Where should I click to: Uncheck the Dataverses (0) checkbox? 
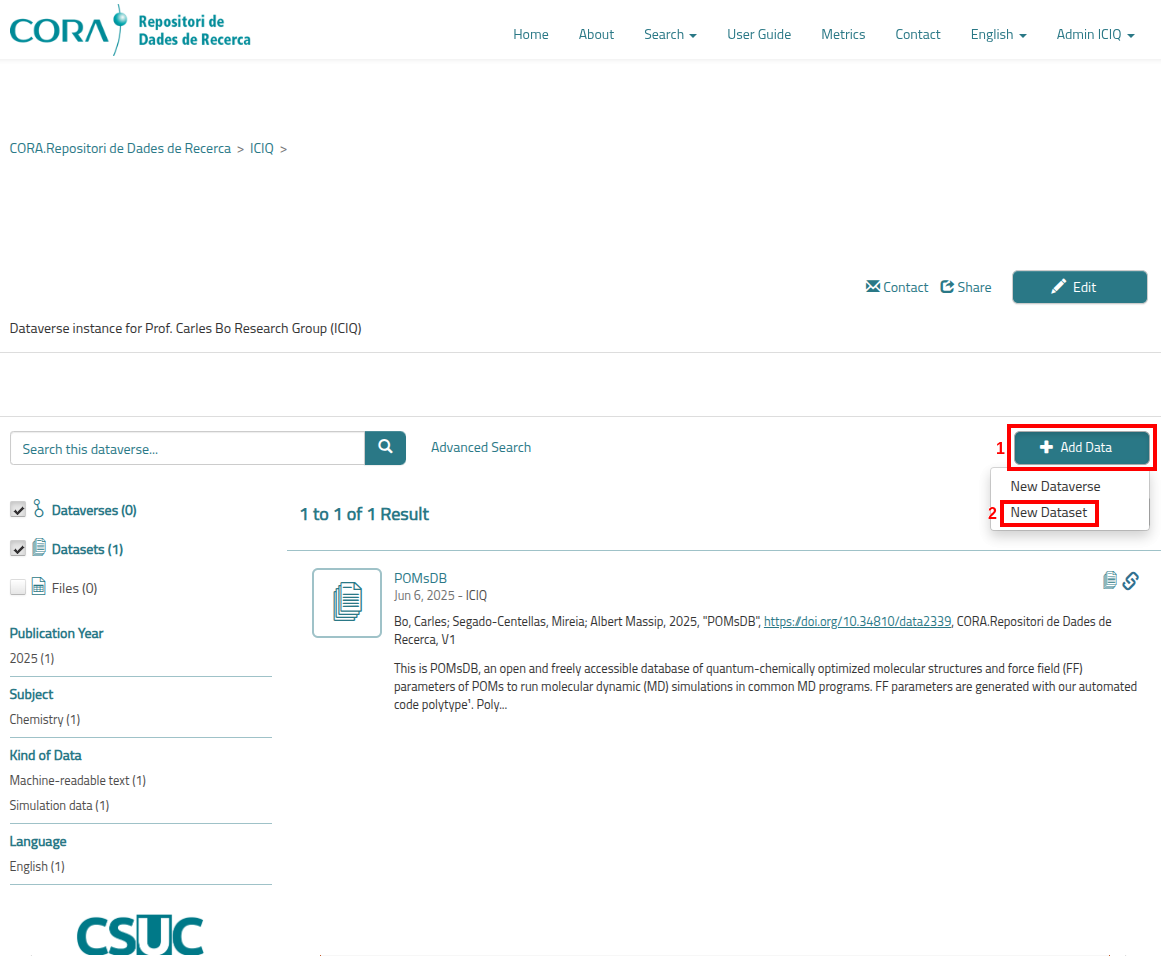pos(18,510)
